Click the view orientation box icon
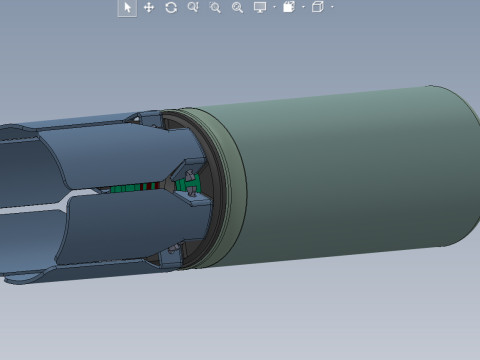 pos(289,7)
